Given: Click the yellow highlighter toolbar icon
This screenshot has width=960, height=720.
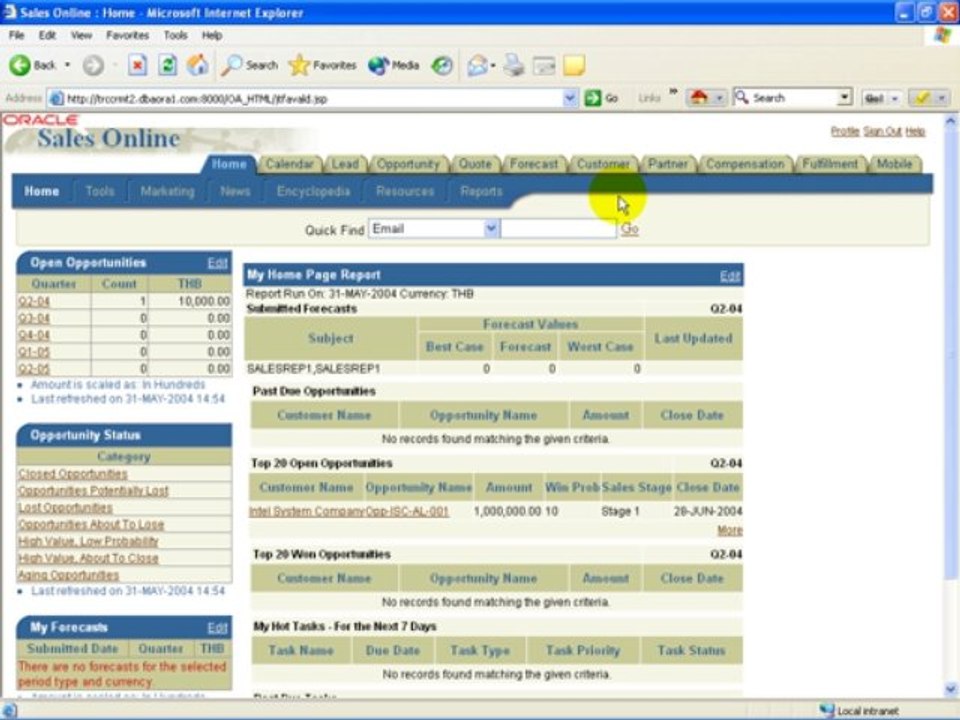Looking at the screenshot, I should coord(923,97).
